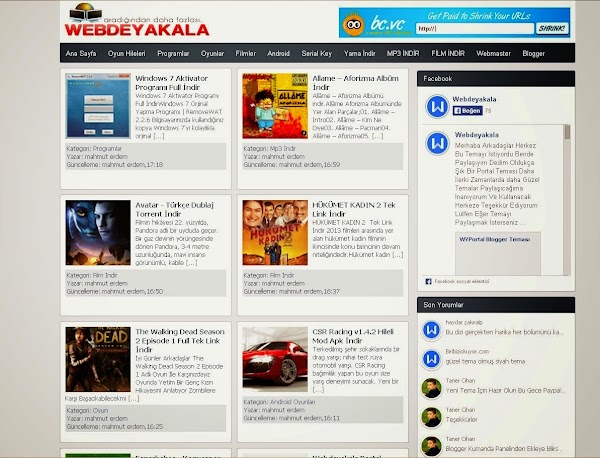This screenshot has width=600, height=458.
Task: Open HÜKÜMET KADIN 2 Tek Link İndir title
Action: point(354,209)
